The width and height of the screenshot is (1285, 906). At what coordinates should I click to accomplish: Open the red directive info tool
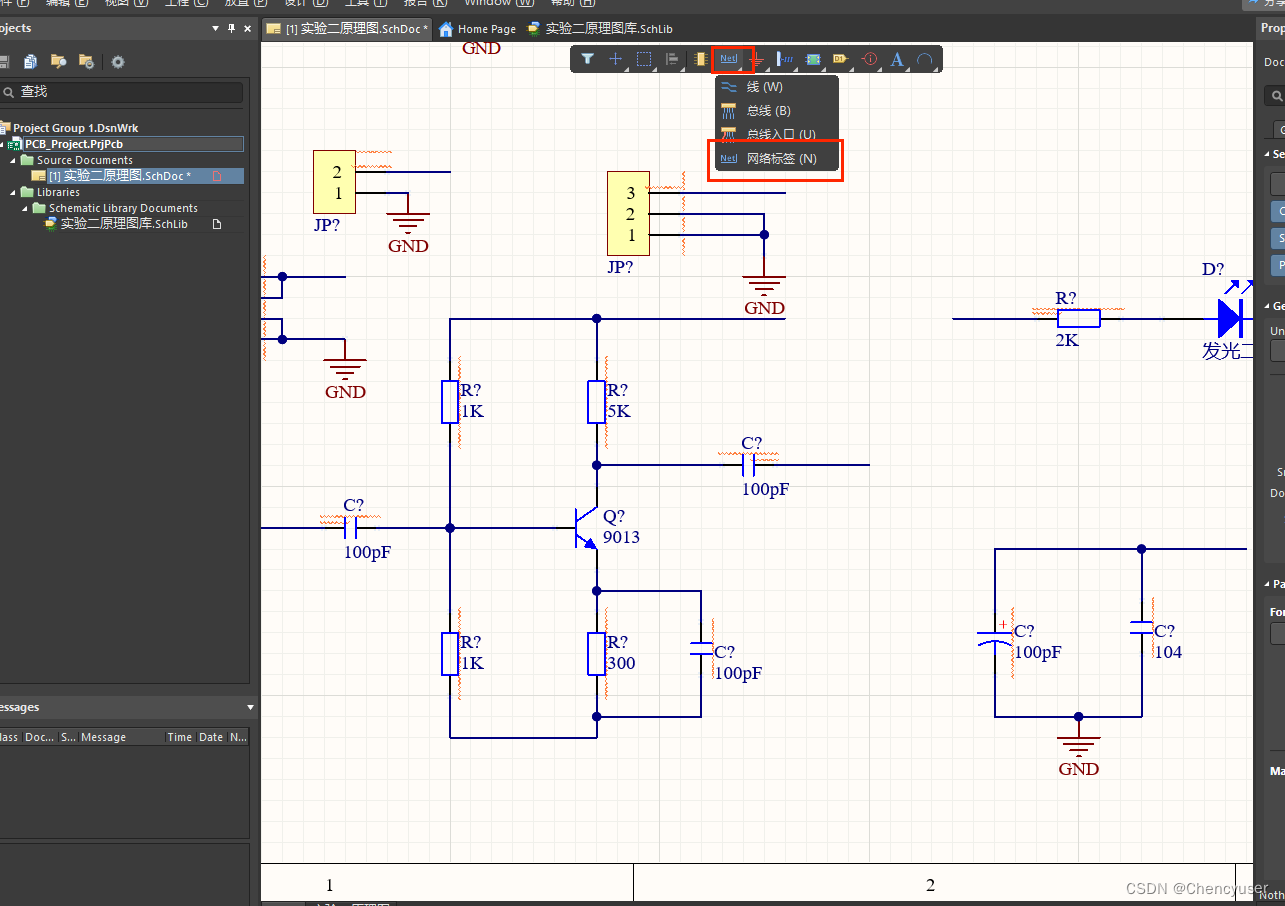[869, 59]
